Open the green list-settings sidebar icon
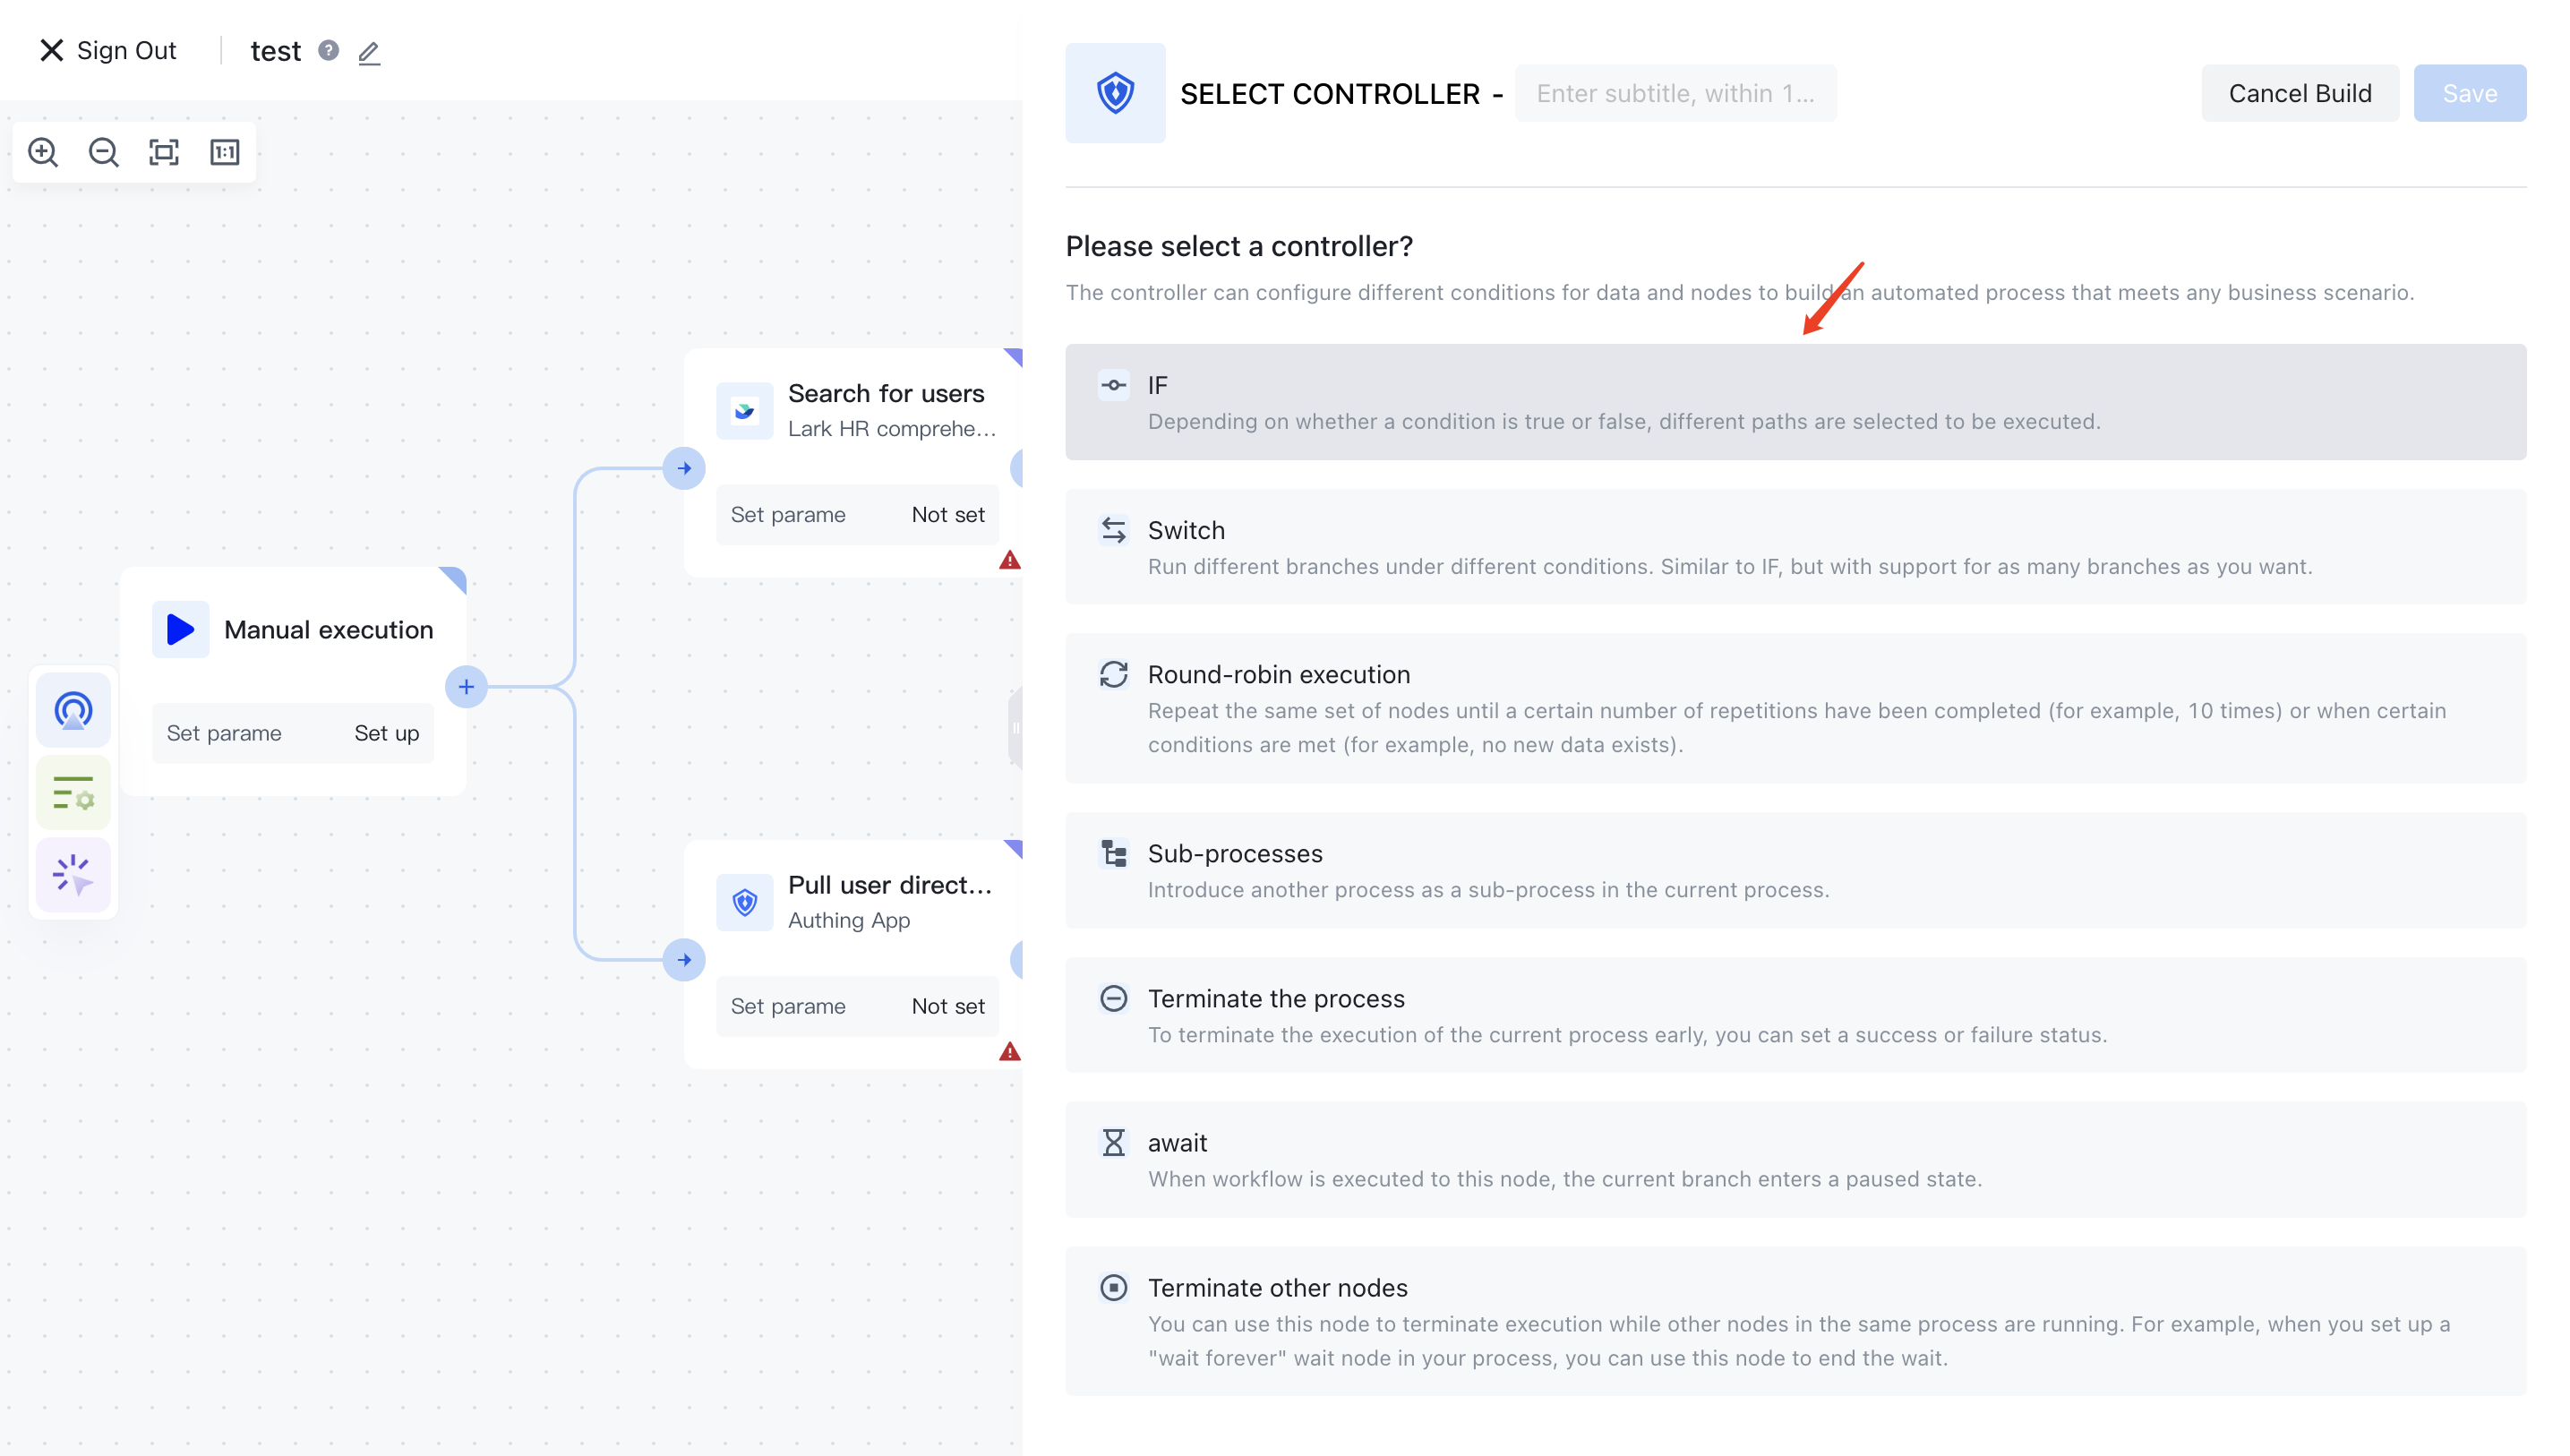Screen dimensions: 2570x1456 point(73,793)
